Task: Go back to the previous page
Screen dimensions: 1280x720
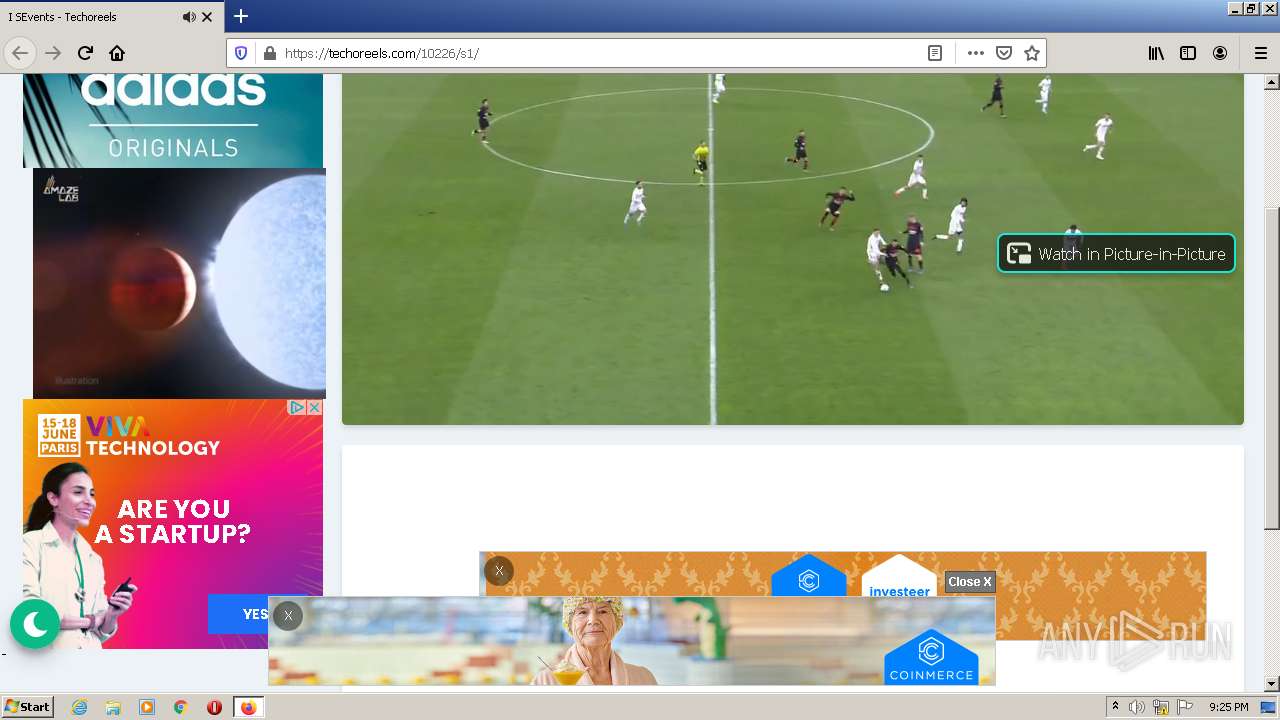Action: point(20,53)
